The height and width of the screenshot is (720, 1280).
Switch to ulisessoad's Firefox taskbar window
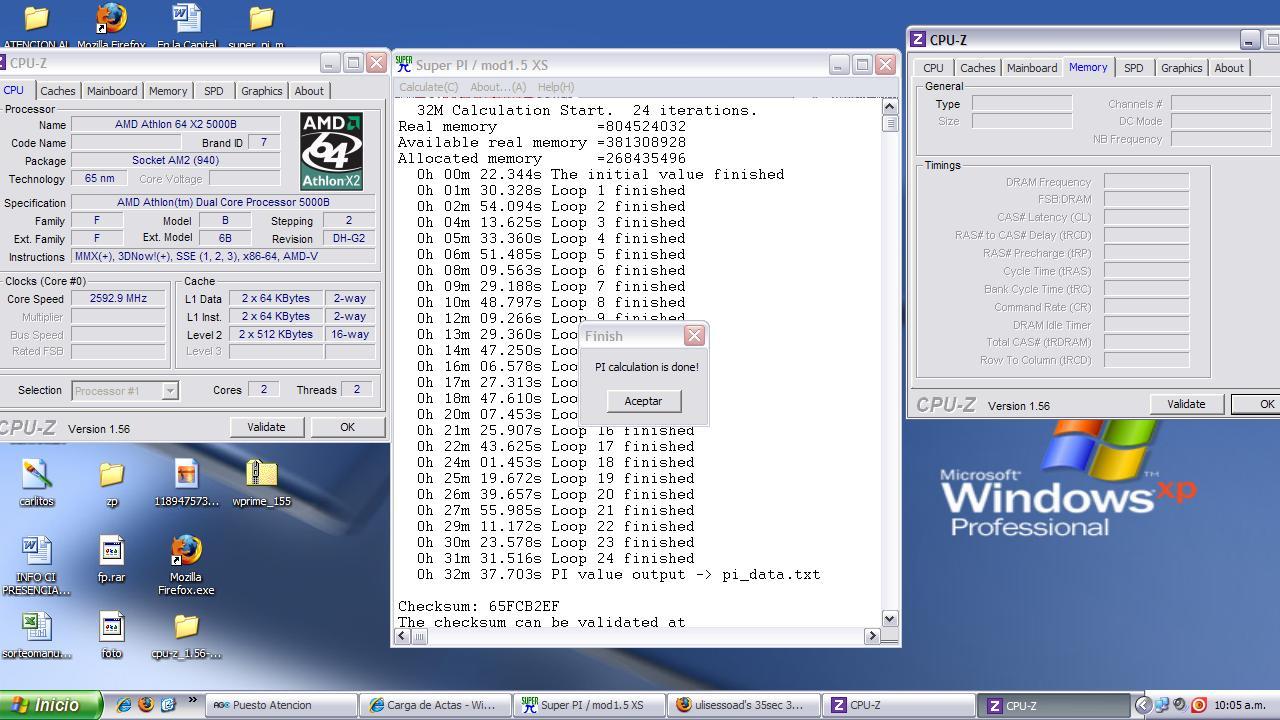(x=745, y=705)
